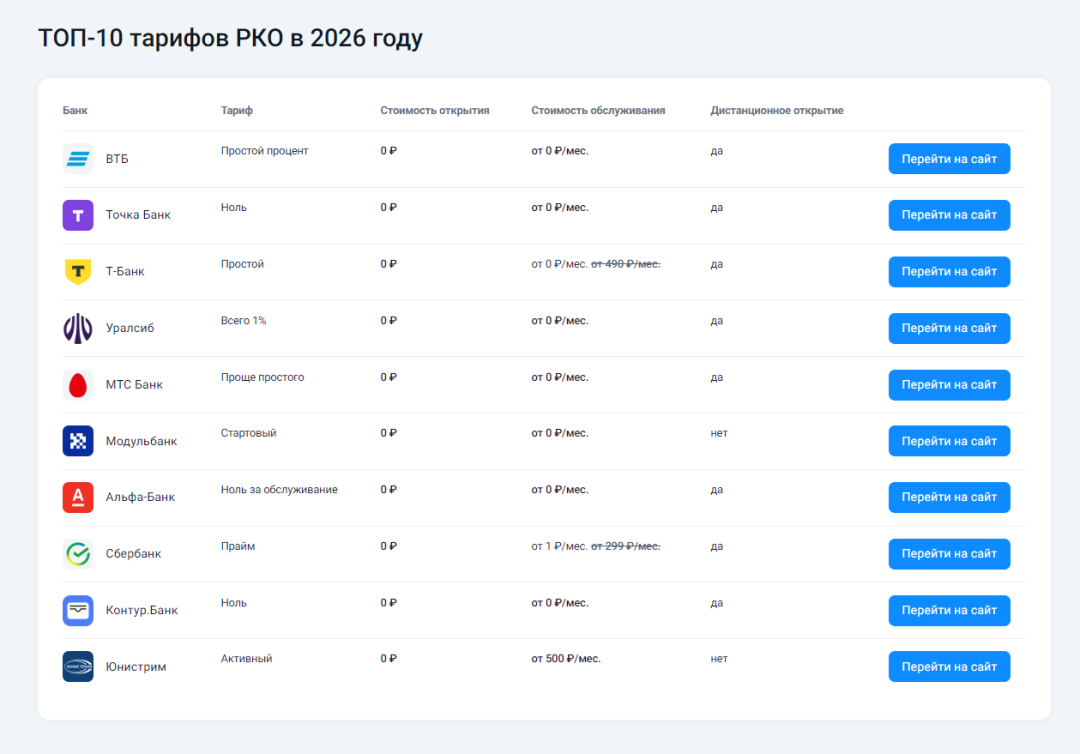Screen dimensions: 1080x754
Task: Select the Точка Банк name
Action: click(138, 215)
